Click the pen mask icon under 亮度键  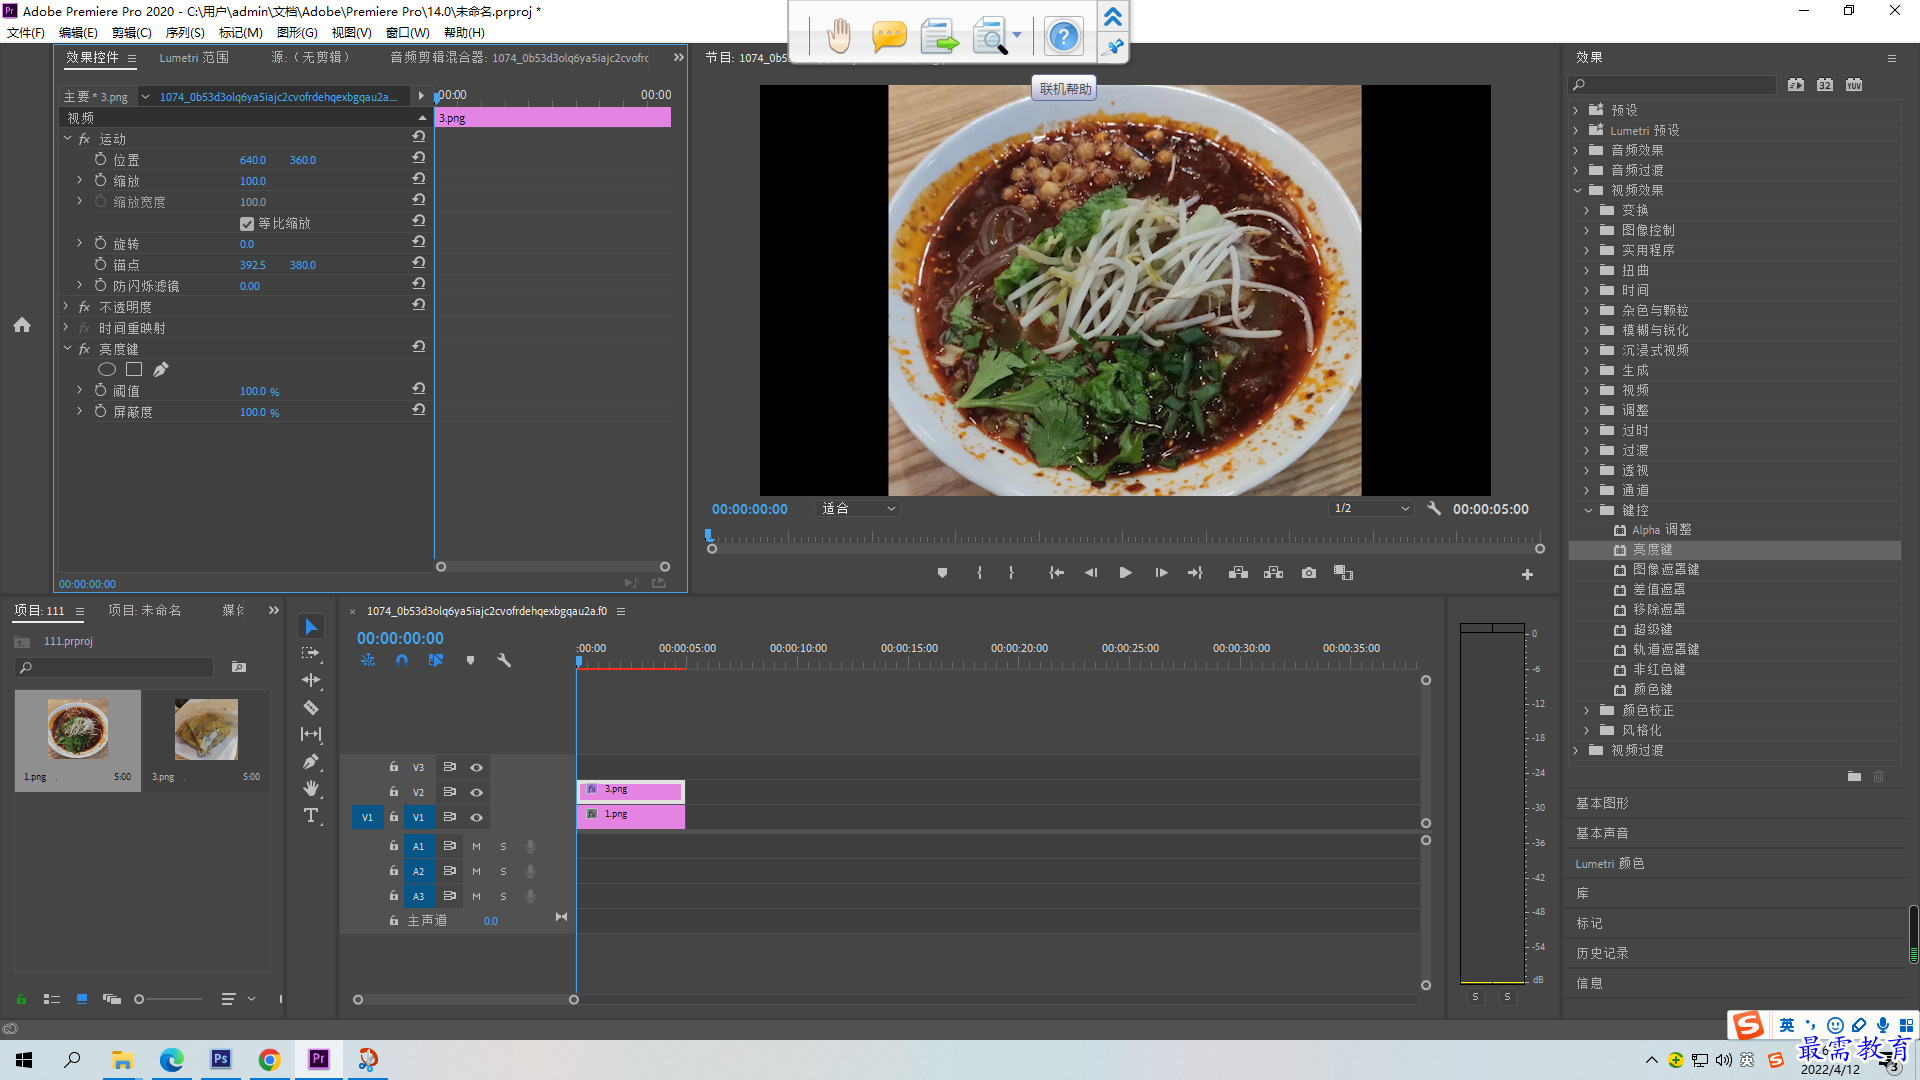[x=161, y=369]
